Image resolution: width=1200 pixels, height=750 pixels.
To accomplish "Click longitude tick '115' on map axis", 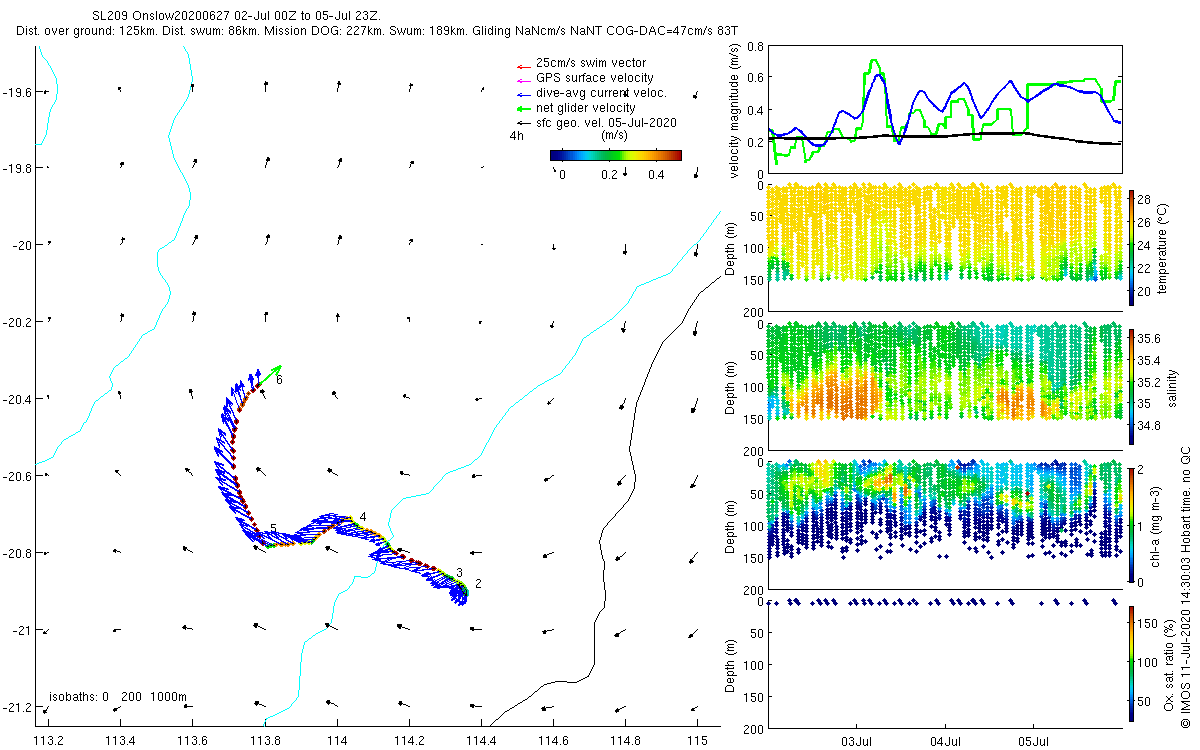I will pyautogui.click(x=697, y=741).
